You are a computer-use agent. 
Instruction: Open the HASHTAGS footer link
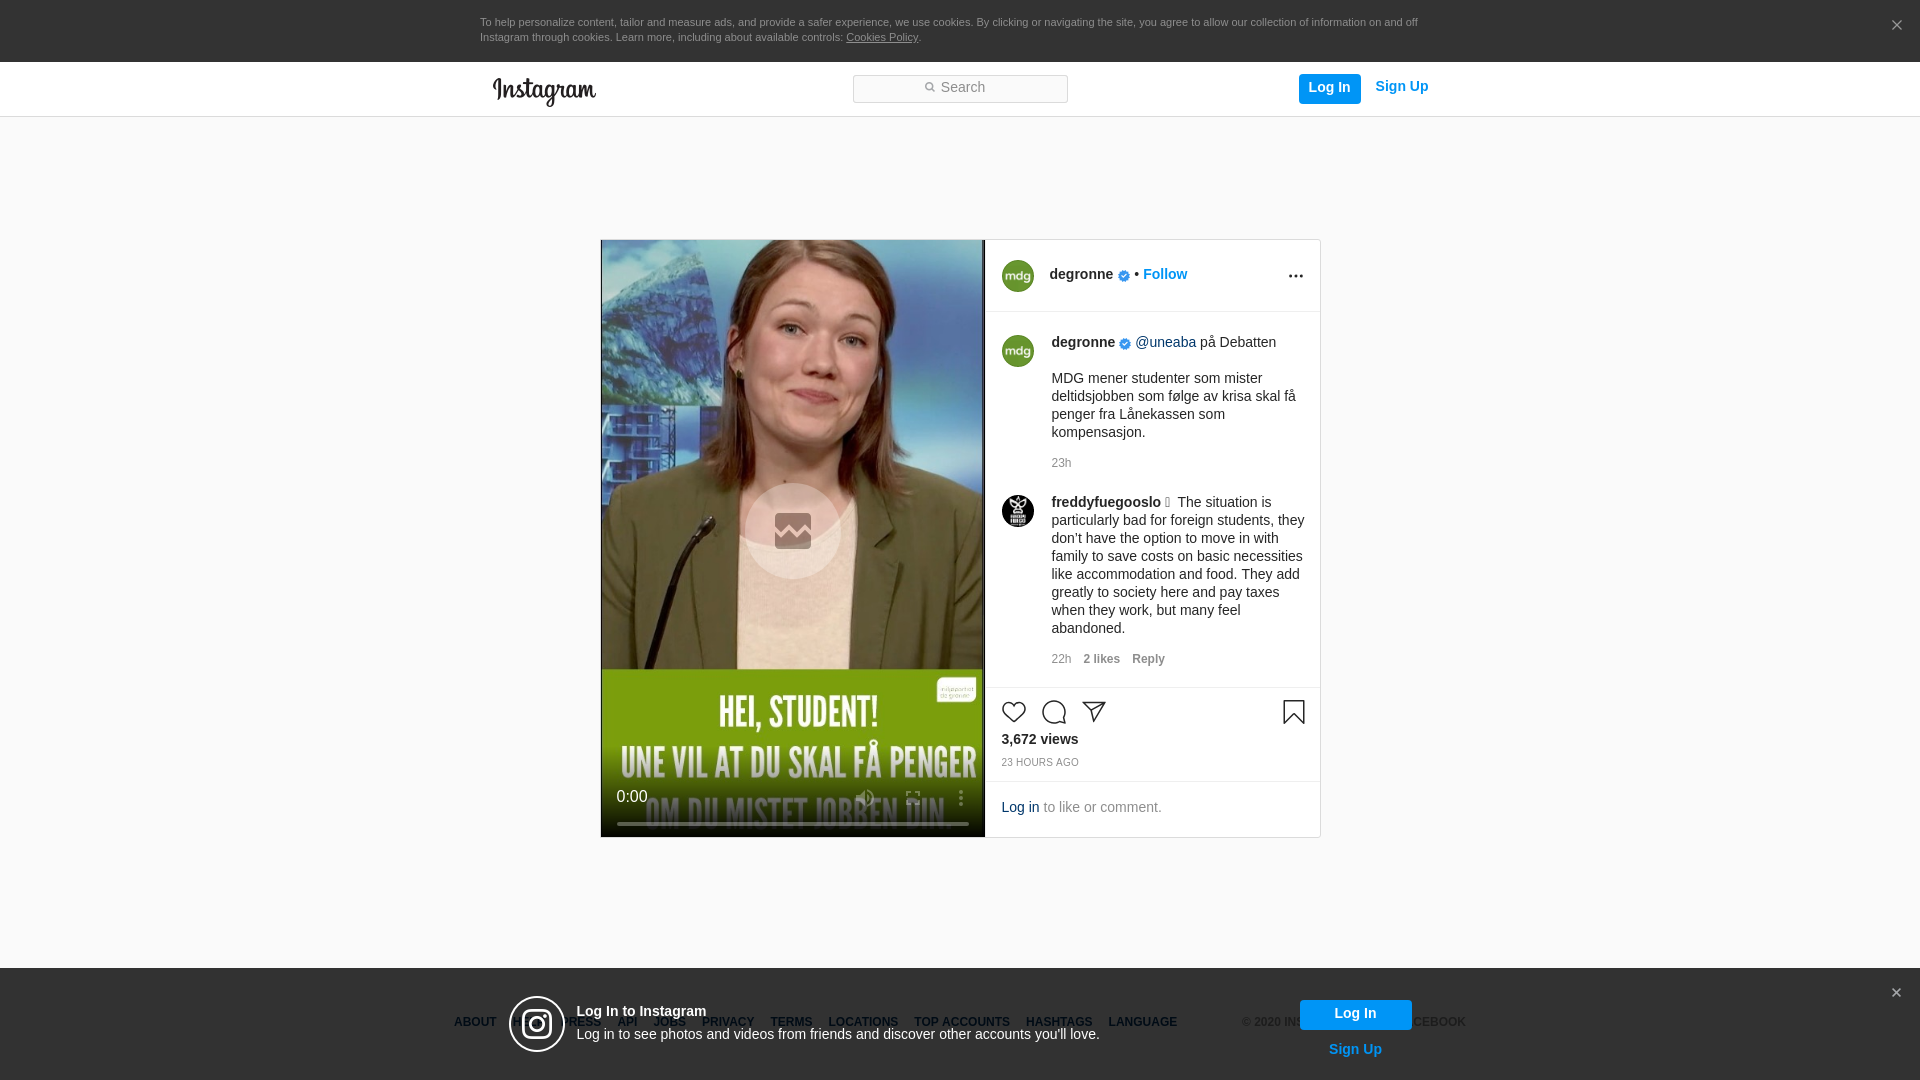click(1059, 1022)
